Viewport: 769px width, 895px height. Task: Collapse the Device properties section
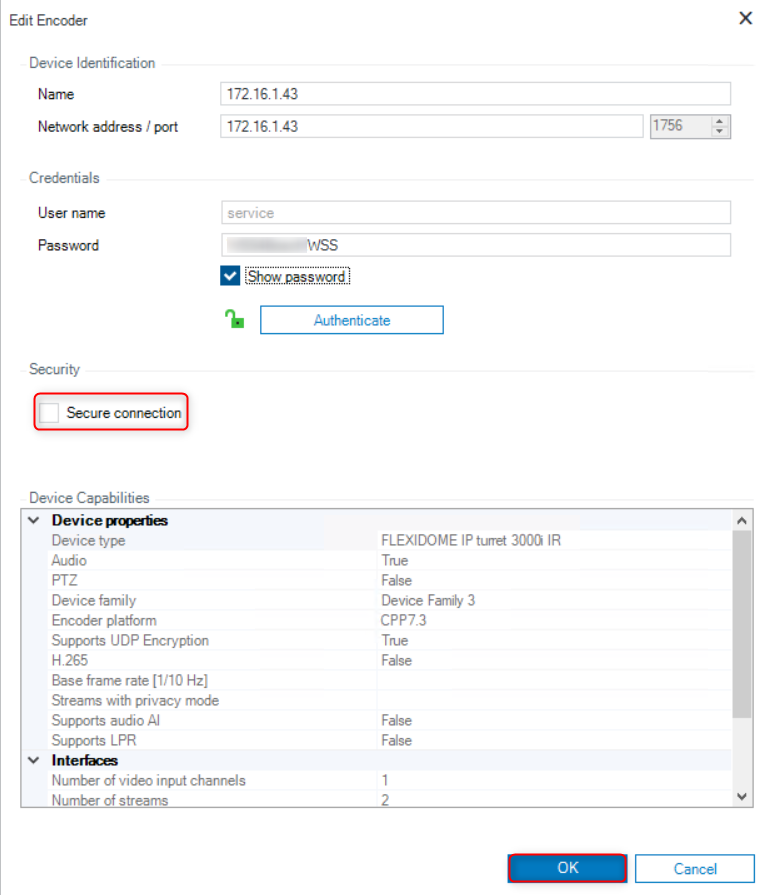(x=35, y=521)
